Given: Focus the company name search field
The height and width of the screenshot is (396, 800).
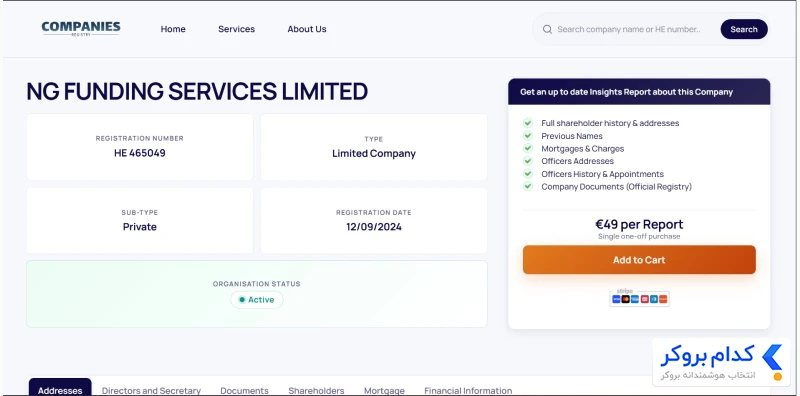Looking at the screenshot, I should coord(629,29).
